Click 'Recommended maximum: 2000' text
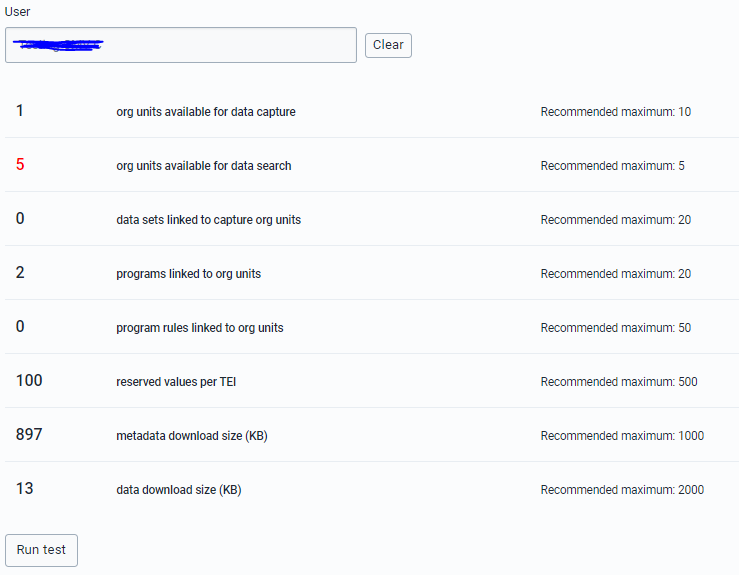The width and height of the screenshot is (739, 575). click(622, 490)
